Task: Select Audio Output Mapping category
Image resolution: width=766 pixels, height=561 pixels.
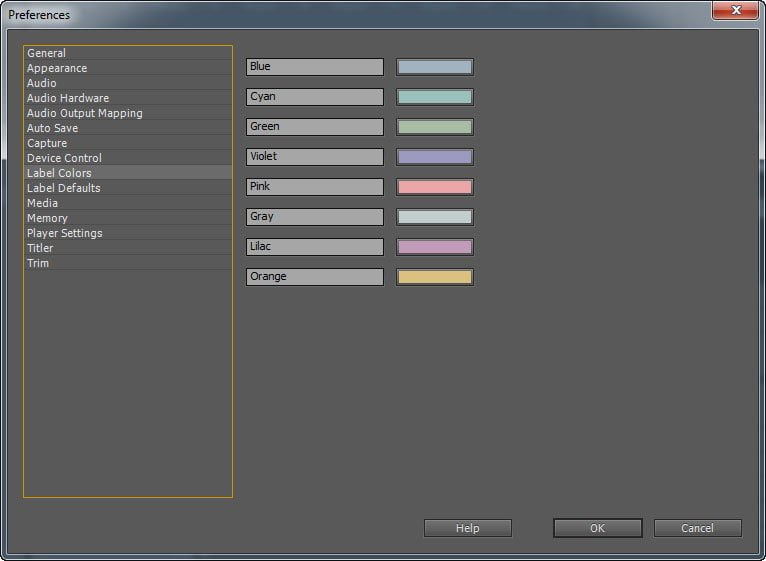Action: (x=128, y=113)
